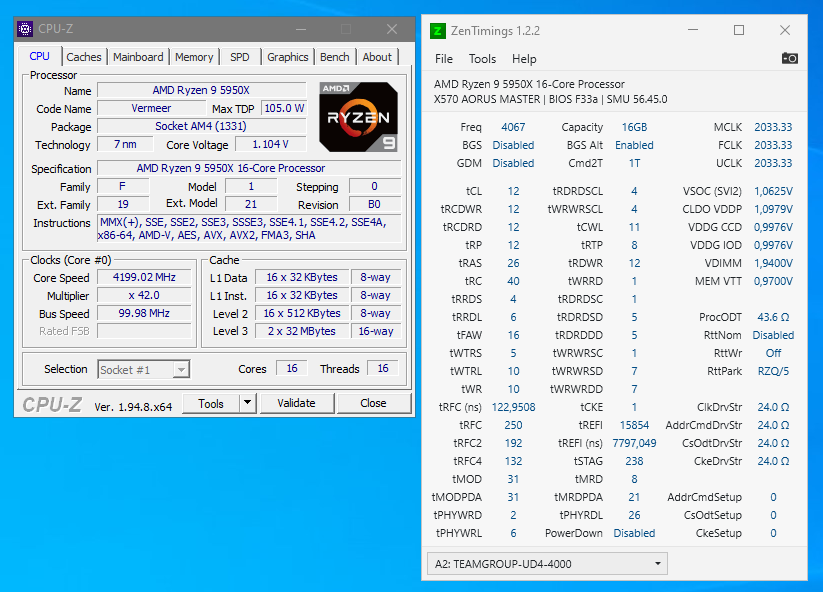Click the AMD Ryzen 9 logo image

[x=358, y=117]
